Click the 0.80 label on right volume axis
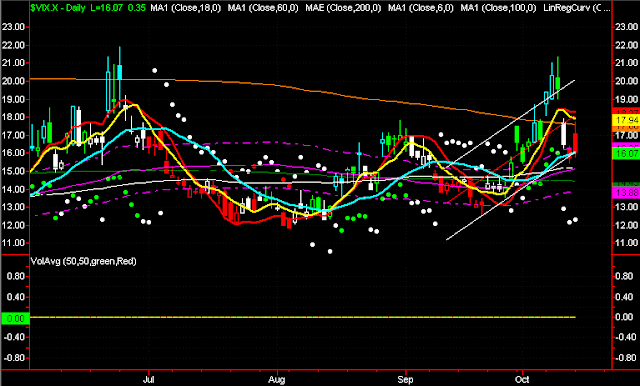The height and width of the screenshot is (386, 640). click(x=627, y=276)
